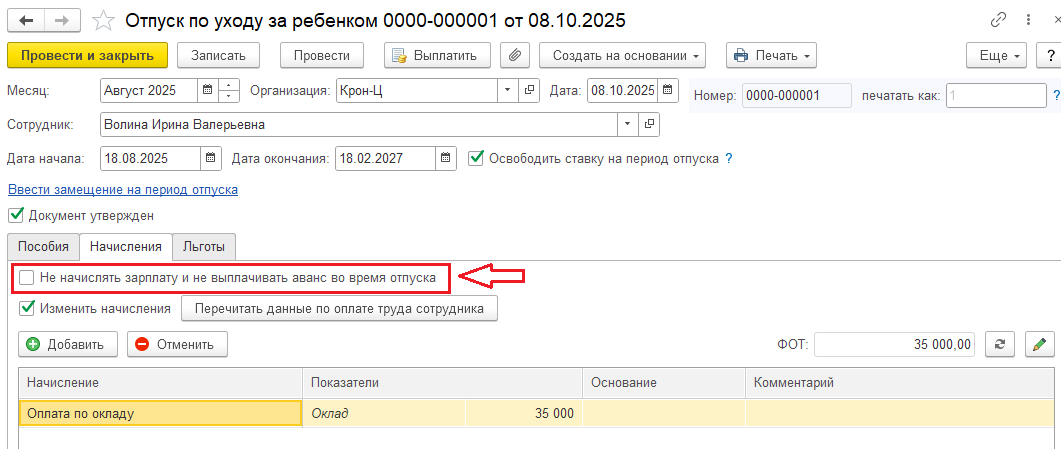The height and width of the screenshot is (449, 1061).
Task: Click 'Перечитать данные по оплате труда сотрудника'
Action: click(339, 308)
